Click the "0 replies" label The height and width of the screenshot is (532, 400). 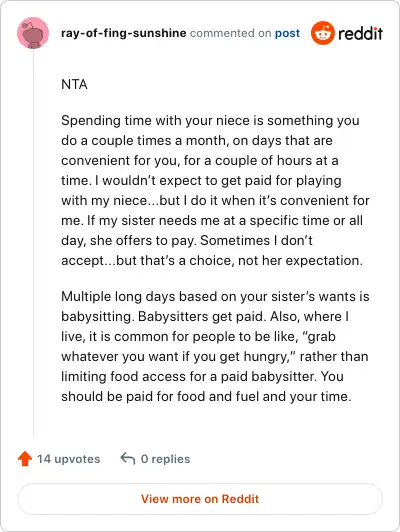(166, 459)
